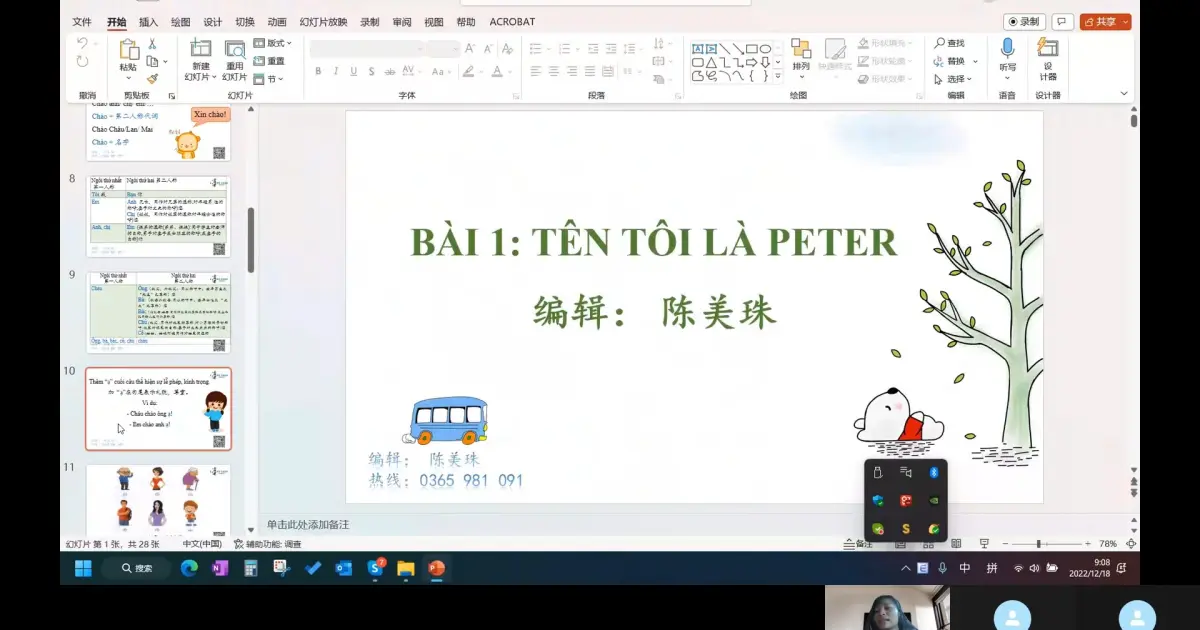Toggle center text alignment
Screen dimensions: 1200x630
tap(553, 71)
